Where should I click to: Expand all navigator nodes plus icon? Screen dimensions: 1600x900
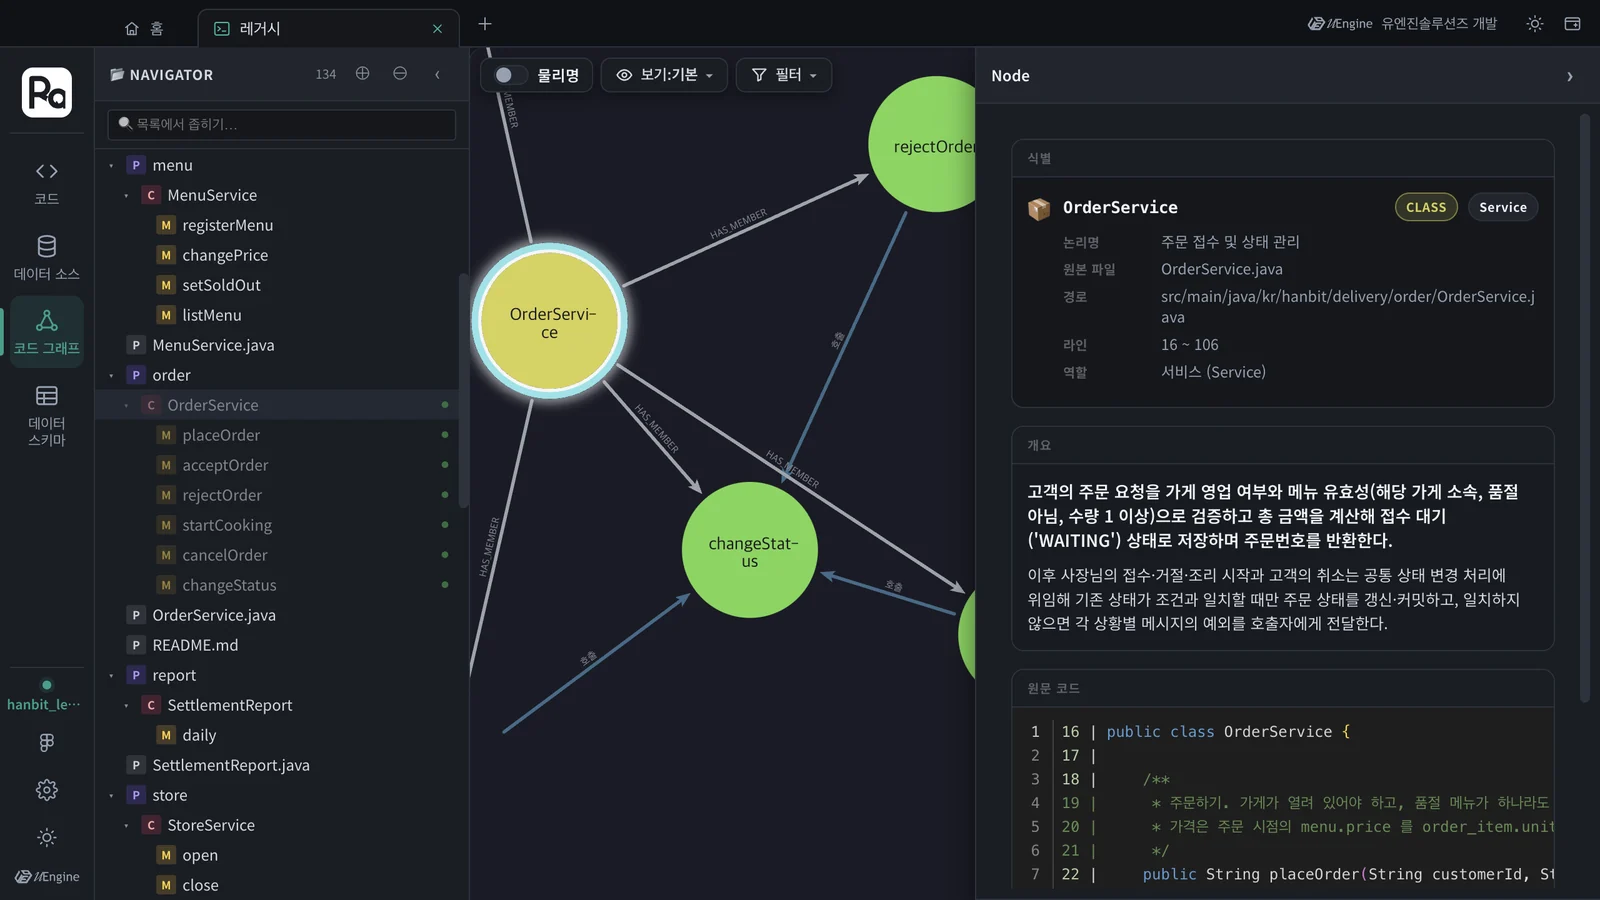363,74
